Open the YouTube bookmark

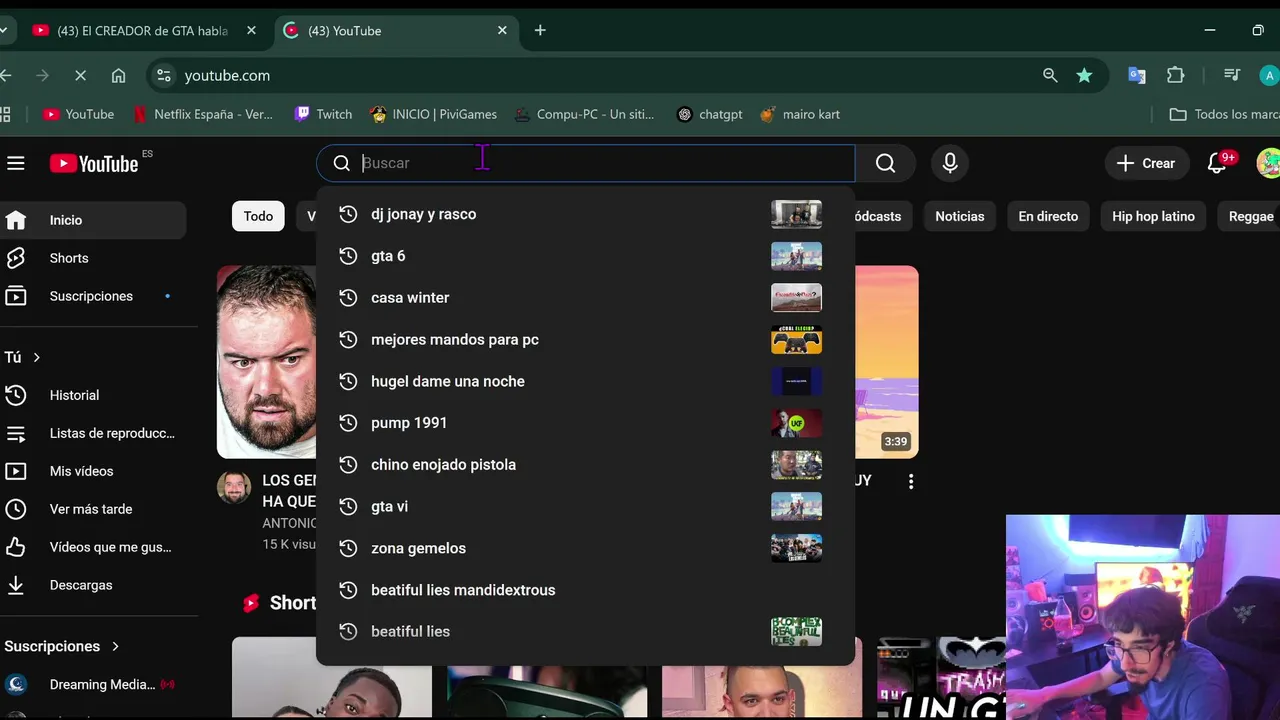[x=78, y=114]
